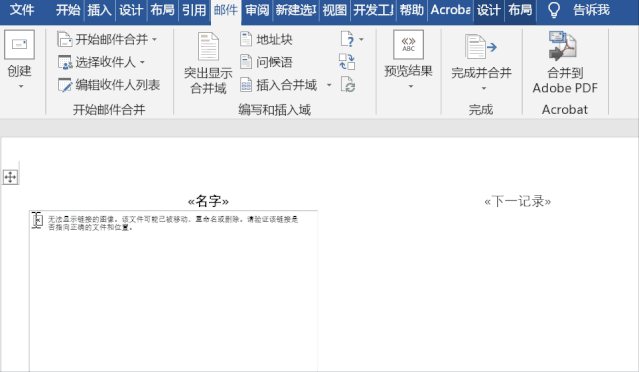
Task: Insert 地址块 address block
Action: 266,40
